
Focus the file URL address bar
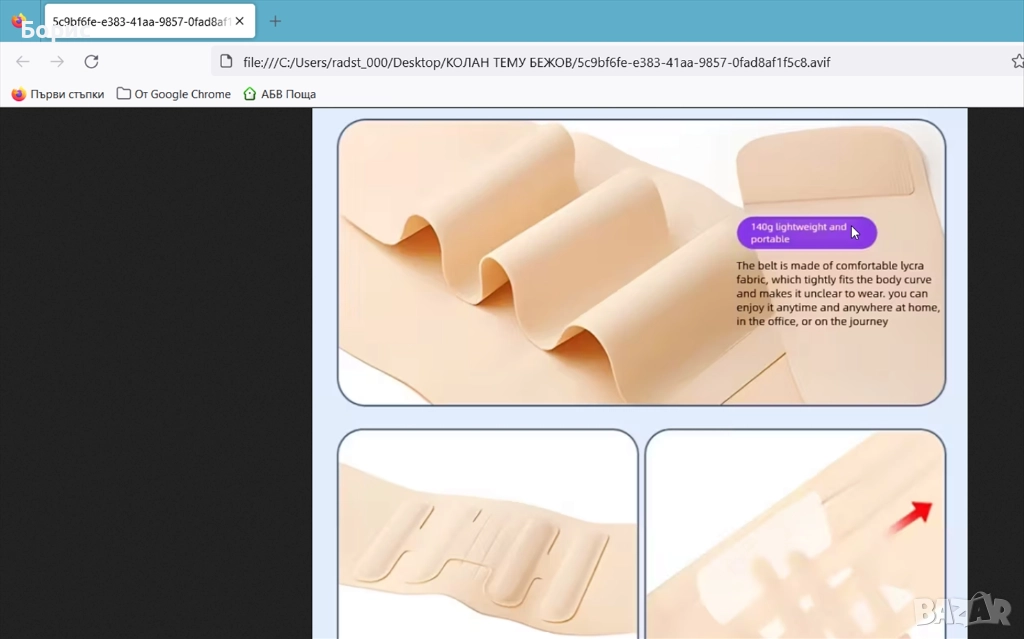(600, 62)
